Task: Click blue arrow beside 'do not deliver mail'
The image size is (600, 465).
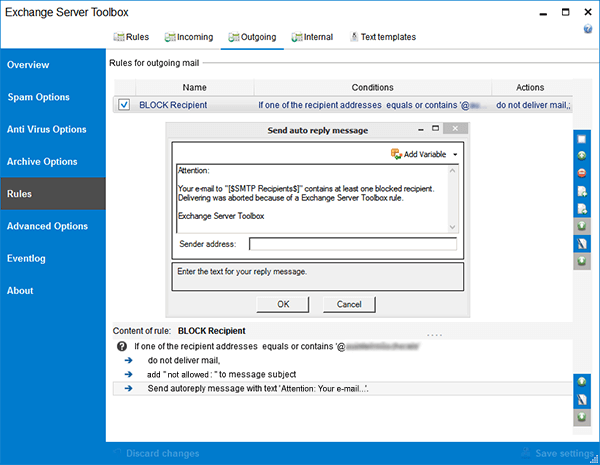Action: [129, 360]
